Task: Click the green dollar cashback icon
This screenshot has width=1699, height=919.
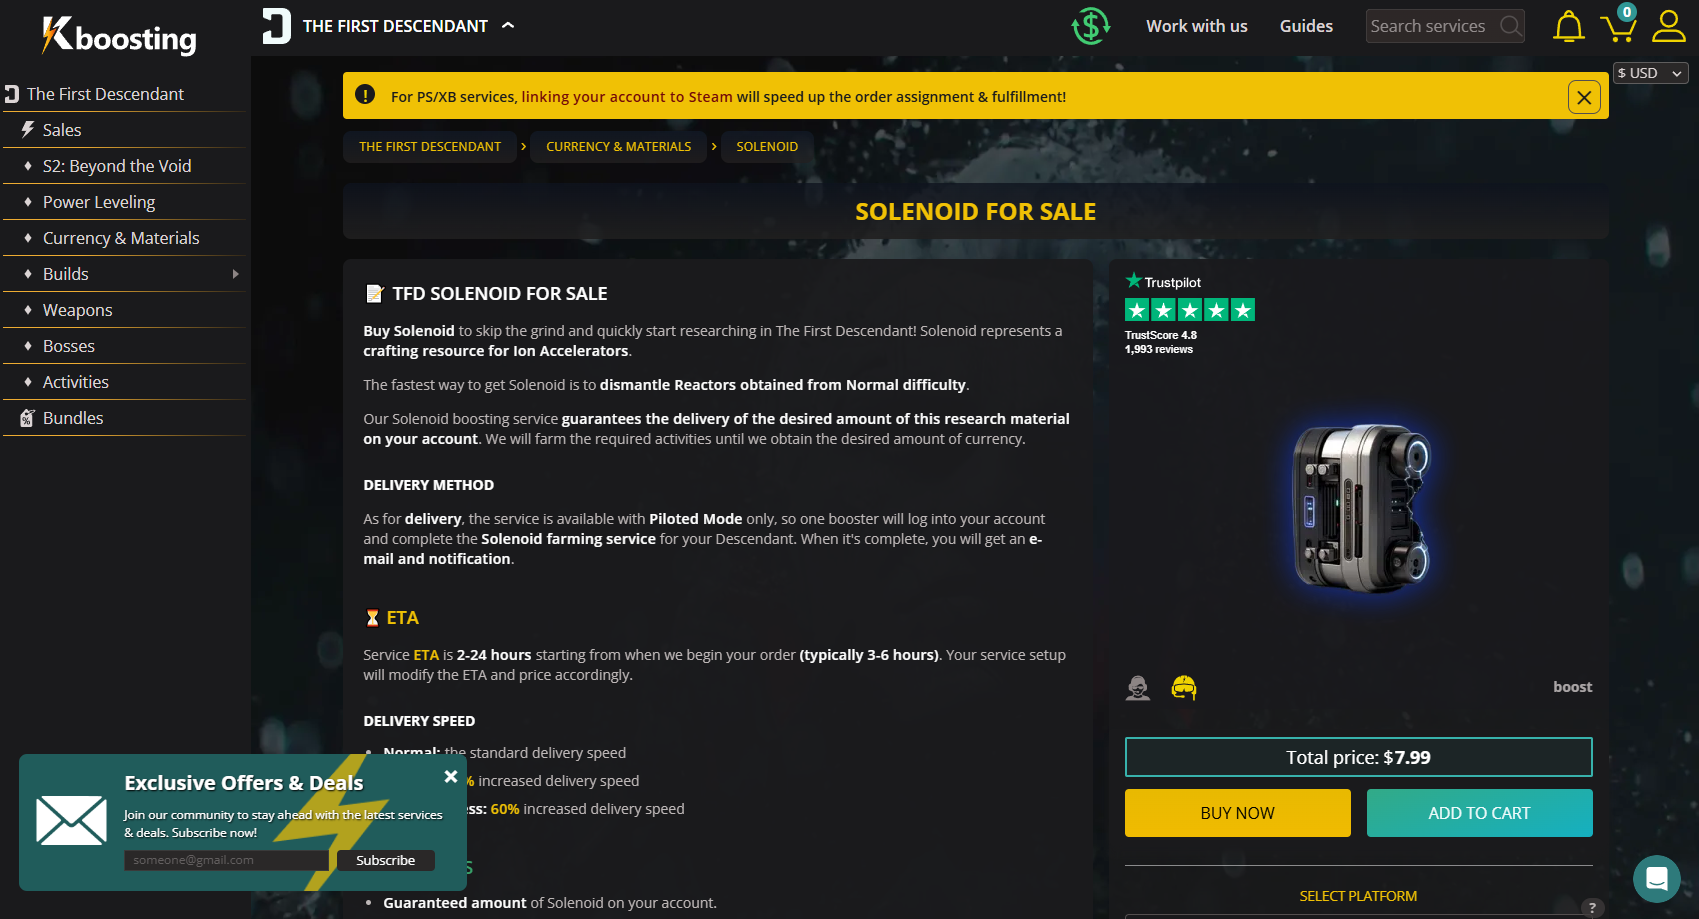Action: click(x=1091, y=26)
